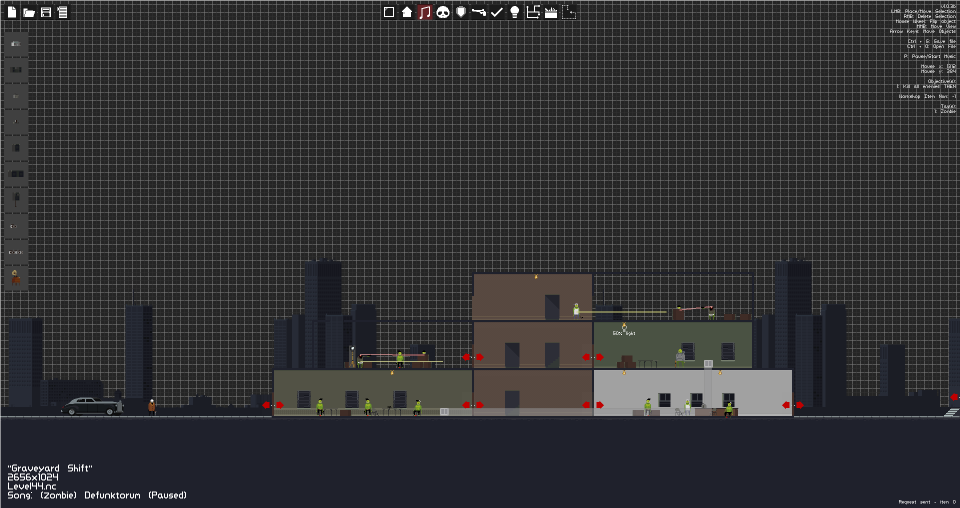Click the Level44.nc file name

[32, 486]
